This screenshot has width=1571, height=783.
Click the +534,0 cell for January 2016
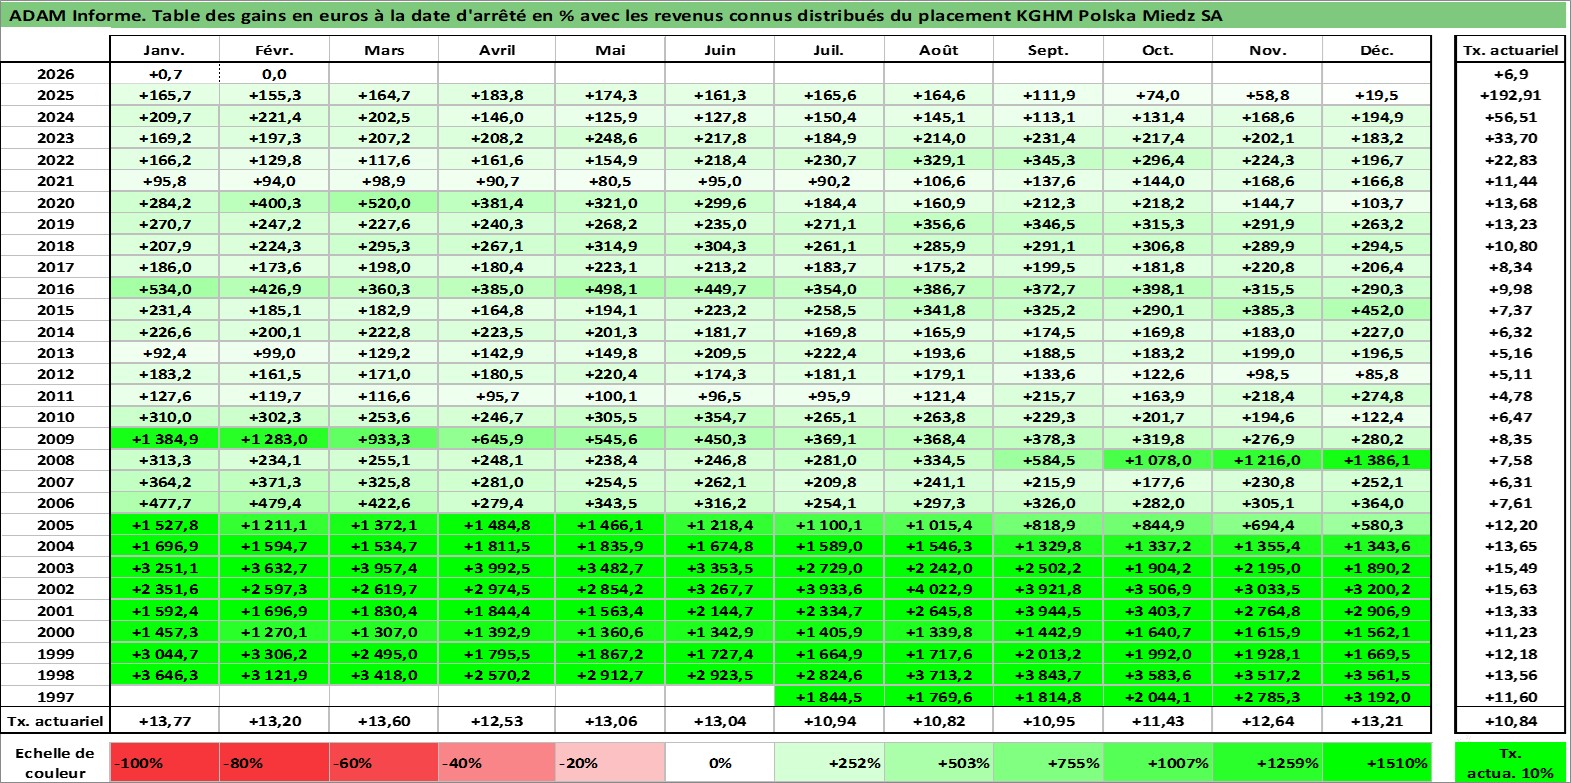(x=164, y=289)
